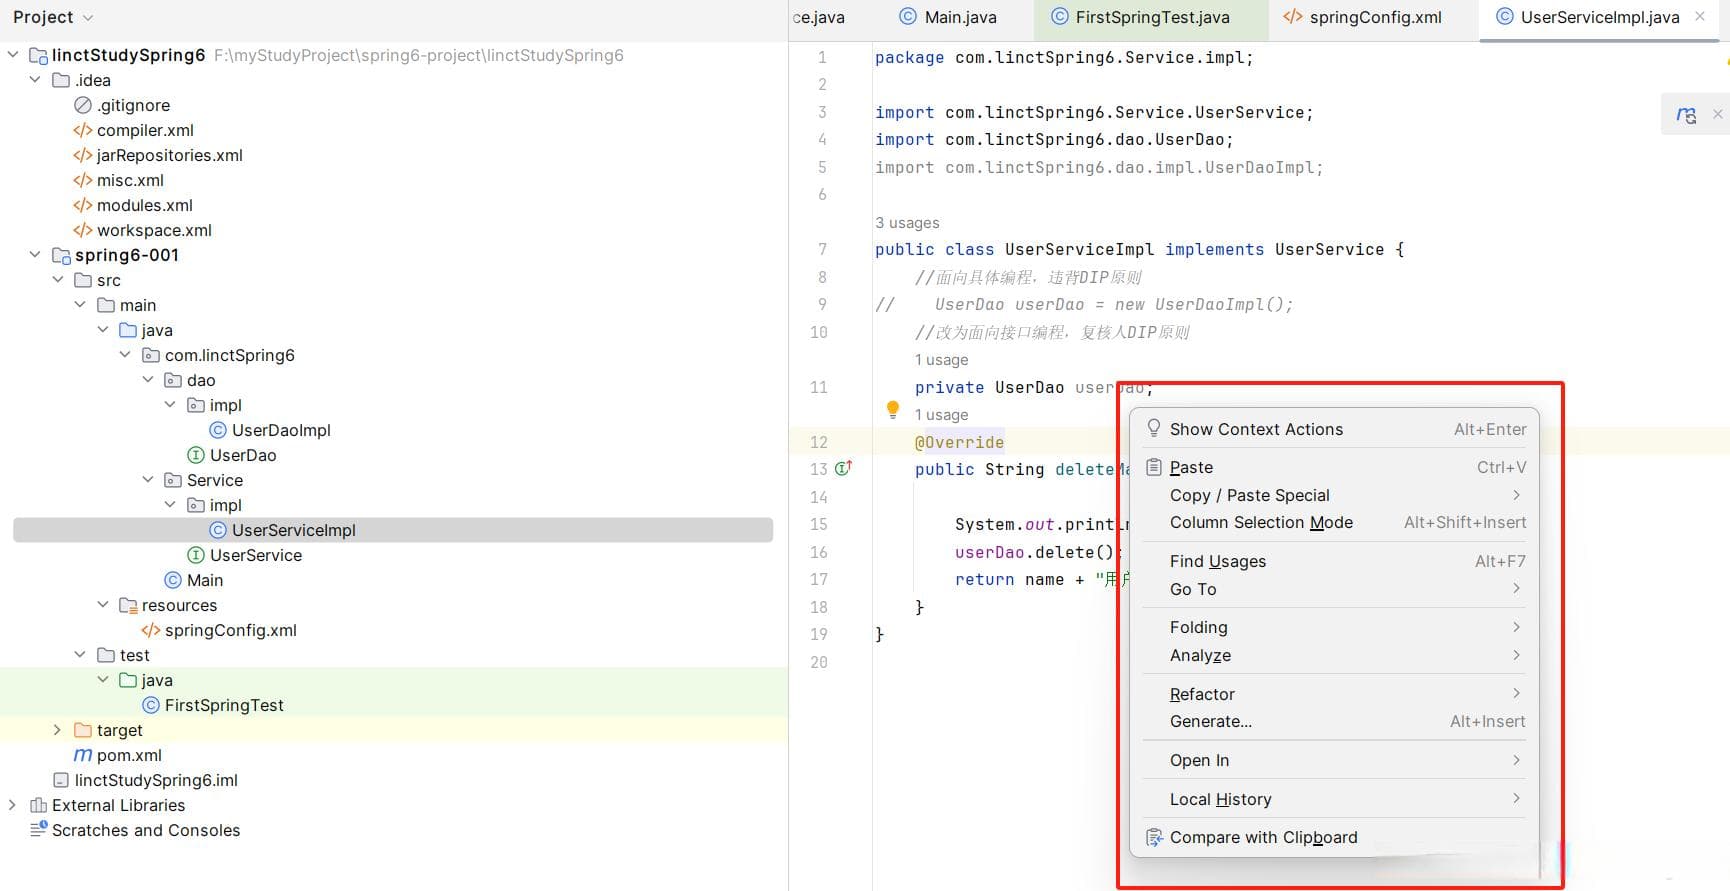Choose Show Context Actions from menu
Viewport: 1730px width, 891px height.
pos(1335,429)
